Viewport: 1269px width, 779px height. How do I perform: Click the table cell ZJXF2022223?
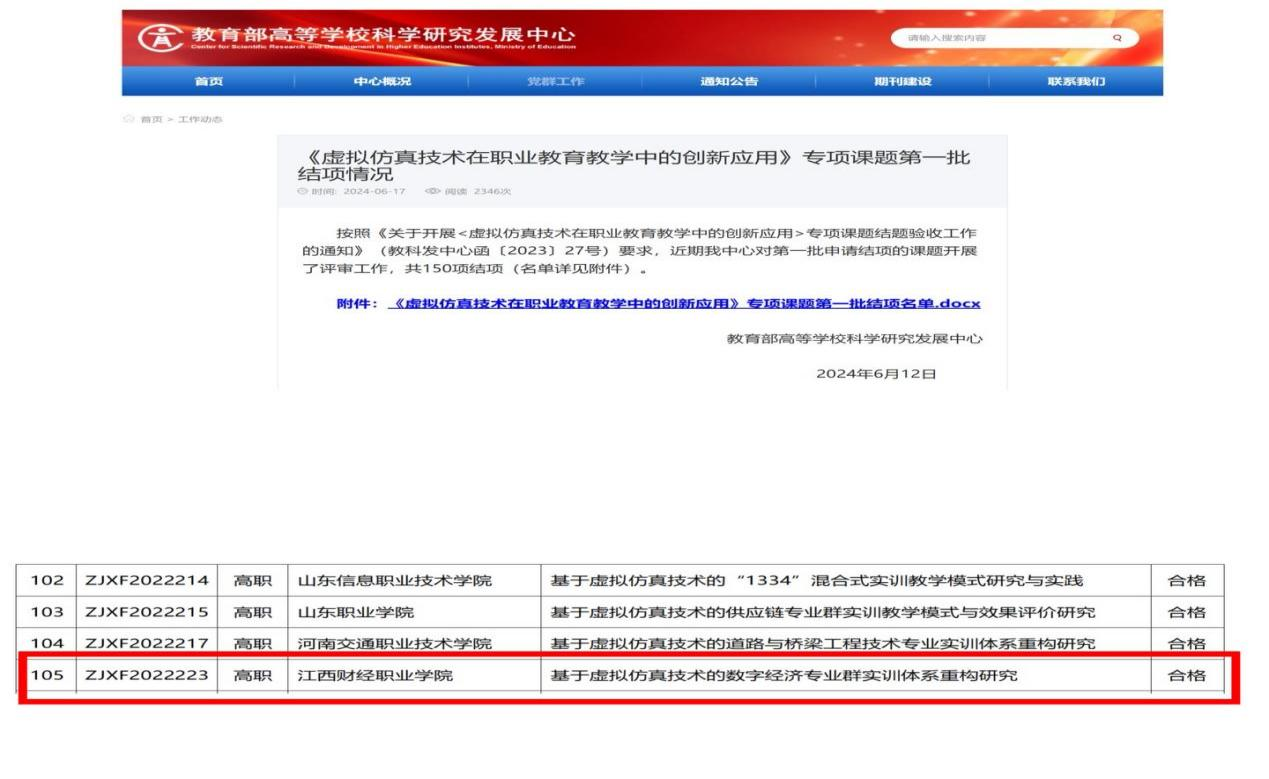tap(147, 675)
